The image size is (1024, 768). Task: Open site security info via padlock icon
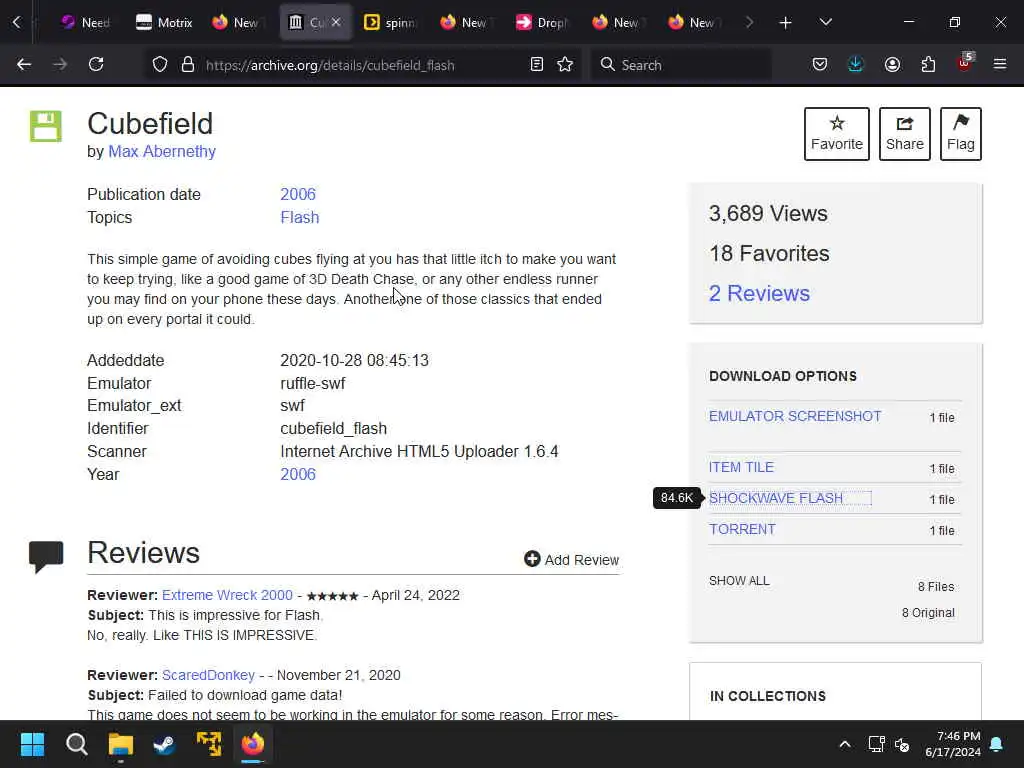click(x=188, y=64)
